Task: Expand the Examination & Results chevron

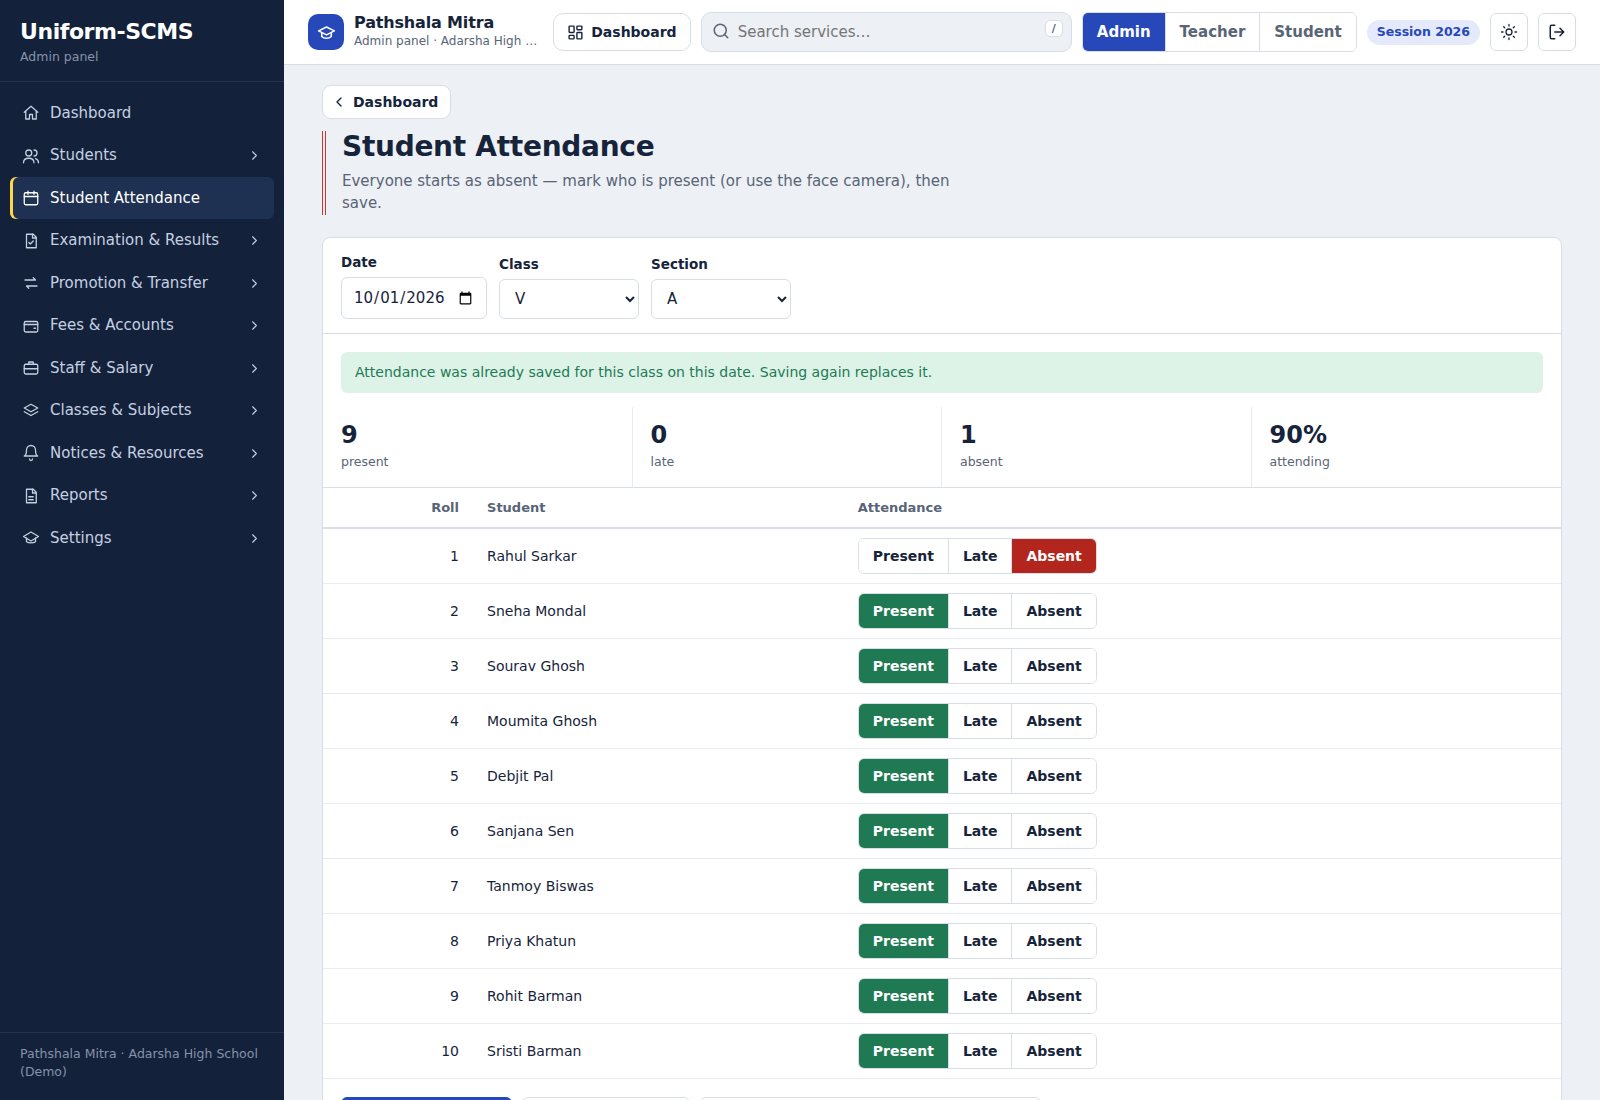Action: pyautogui.click(x=254, y=240)
